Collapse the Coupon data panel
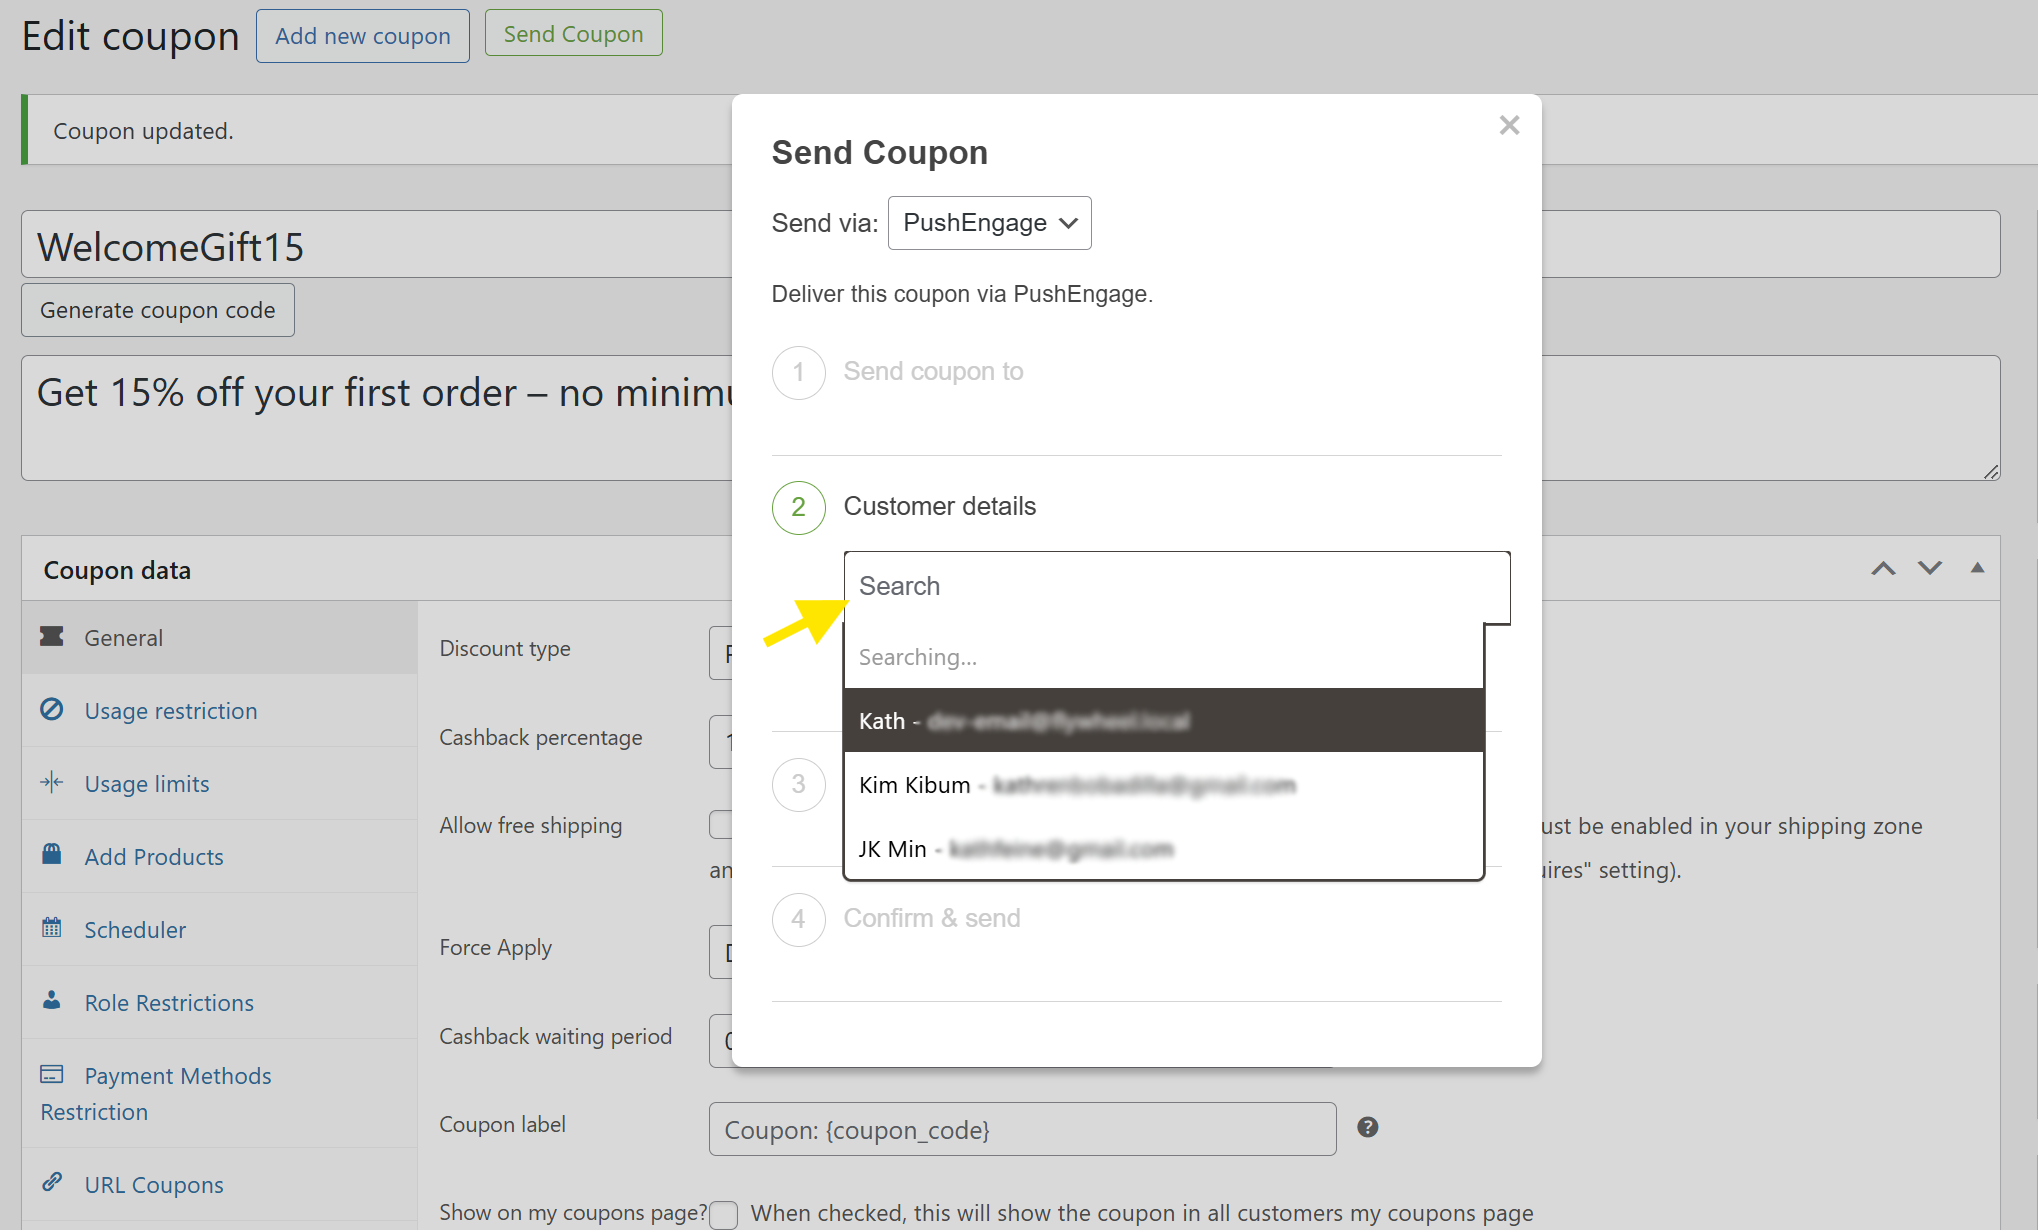Screen dimensions: 2038x1230 point(1977,567)
